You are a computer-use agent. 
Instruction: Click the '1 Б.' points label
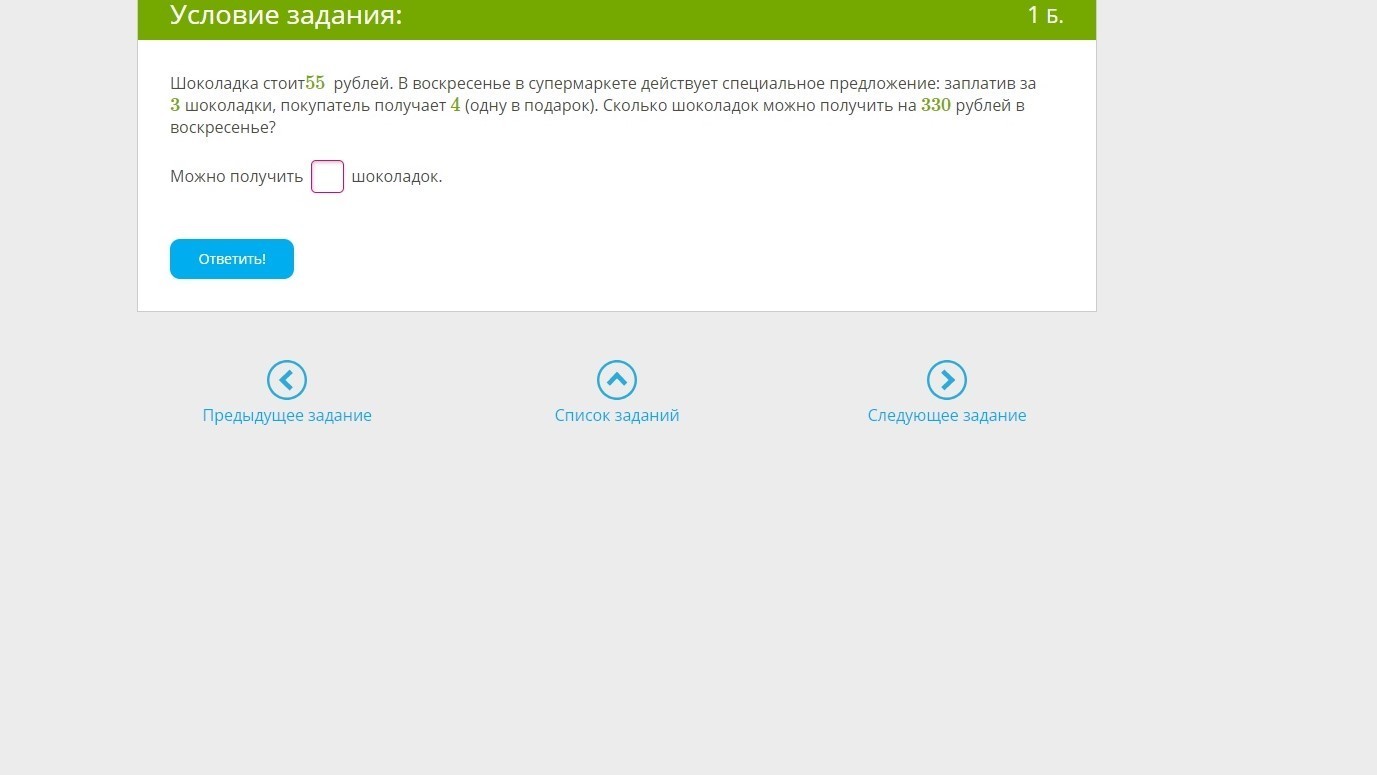1045,15
